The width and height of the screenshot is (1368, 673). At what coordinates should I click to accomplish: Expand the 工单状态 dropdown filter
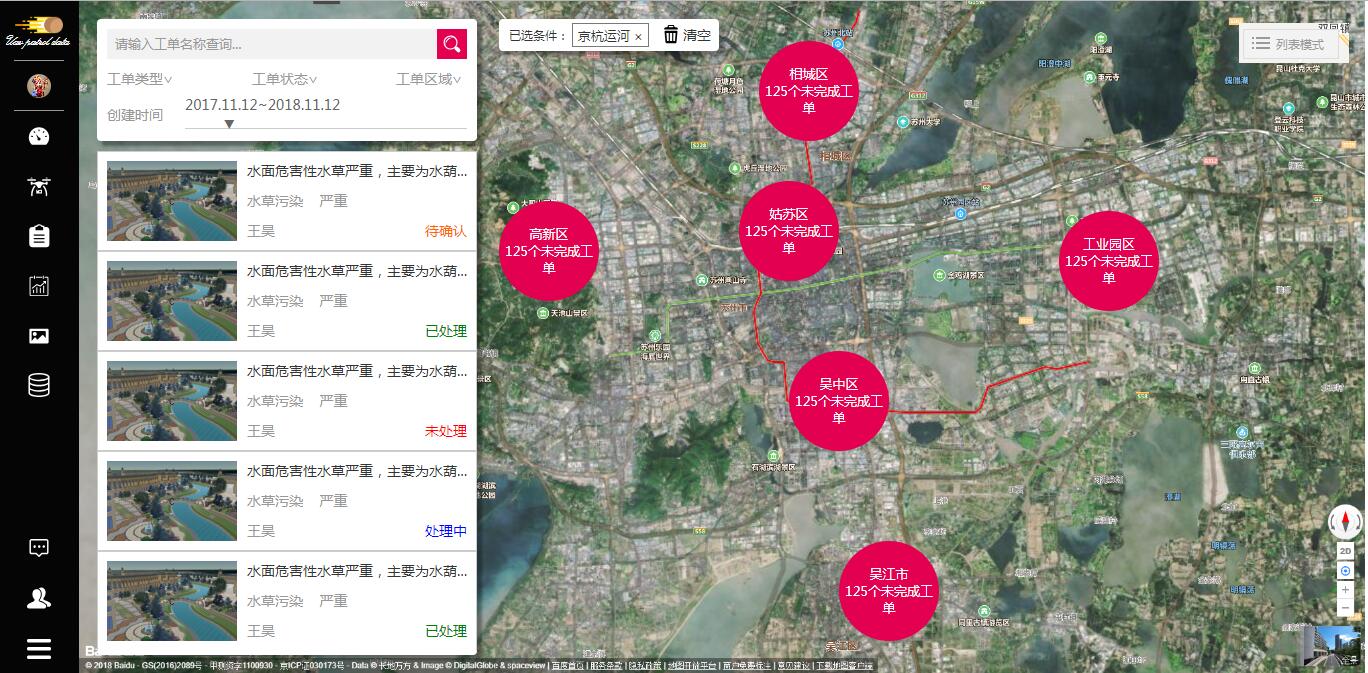(x=285, y=79)
